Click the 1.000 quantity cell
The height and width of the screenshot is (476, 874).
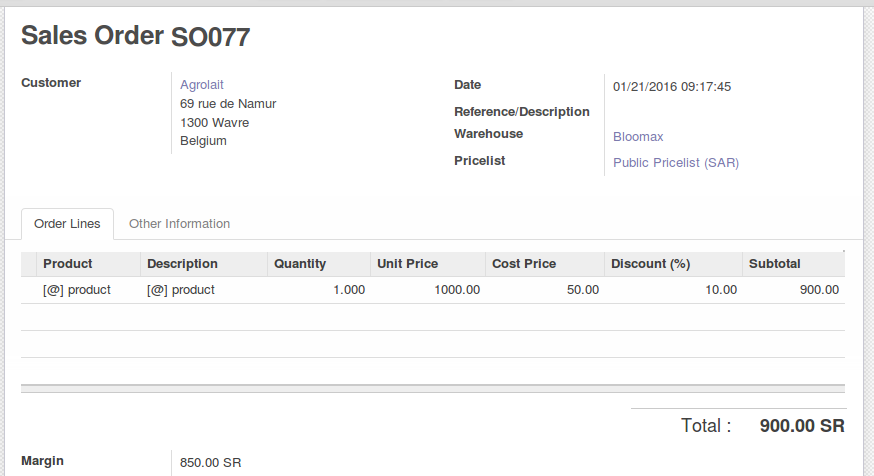(319, 290)
